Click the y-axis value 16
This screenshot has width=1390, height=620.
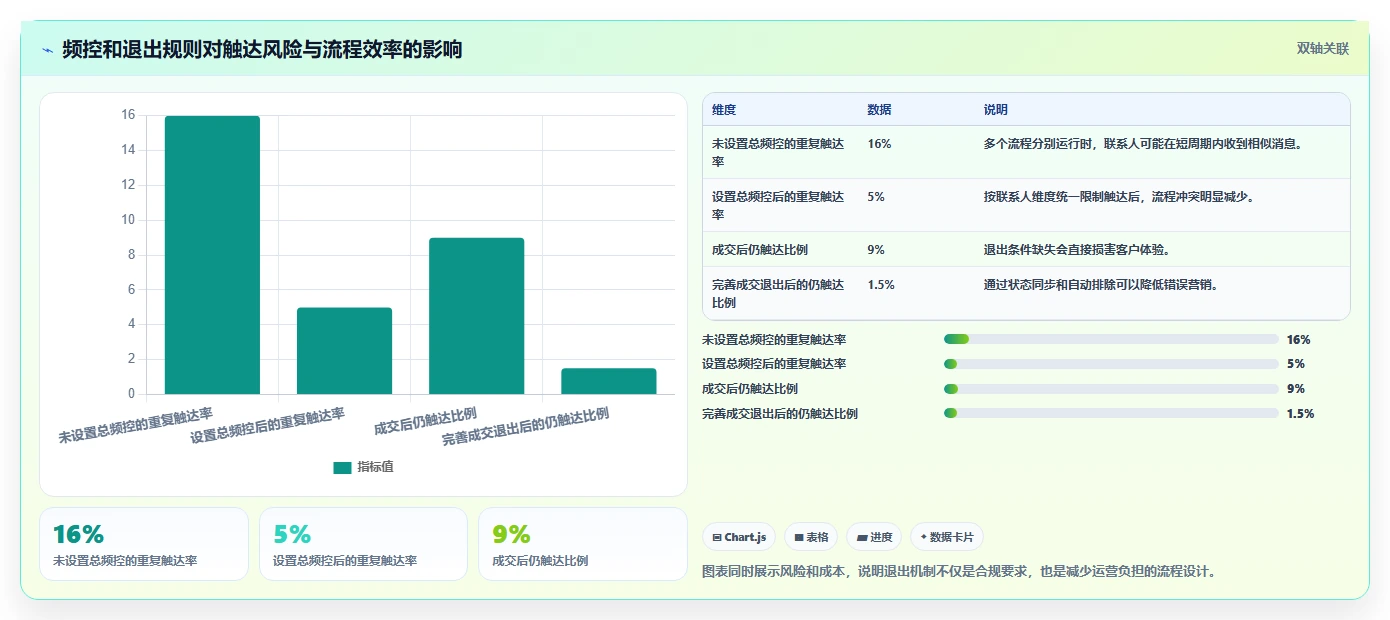[127, 115]
